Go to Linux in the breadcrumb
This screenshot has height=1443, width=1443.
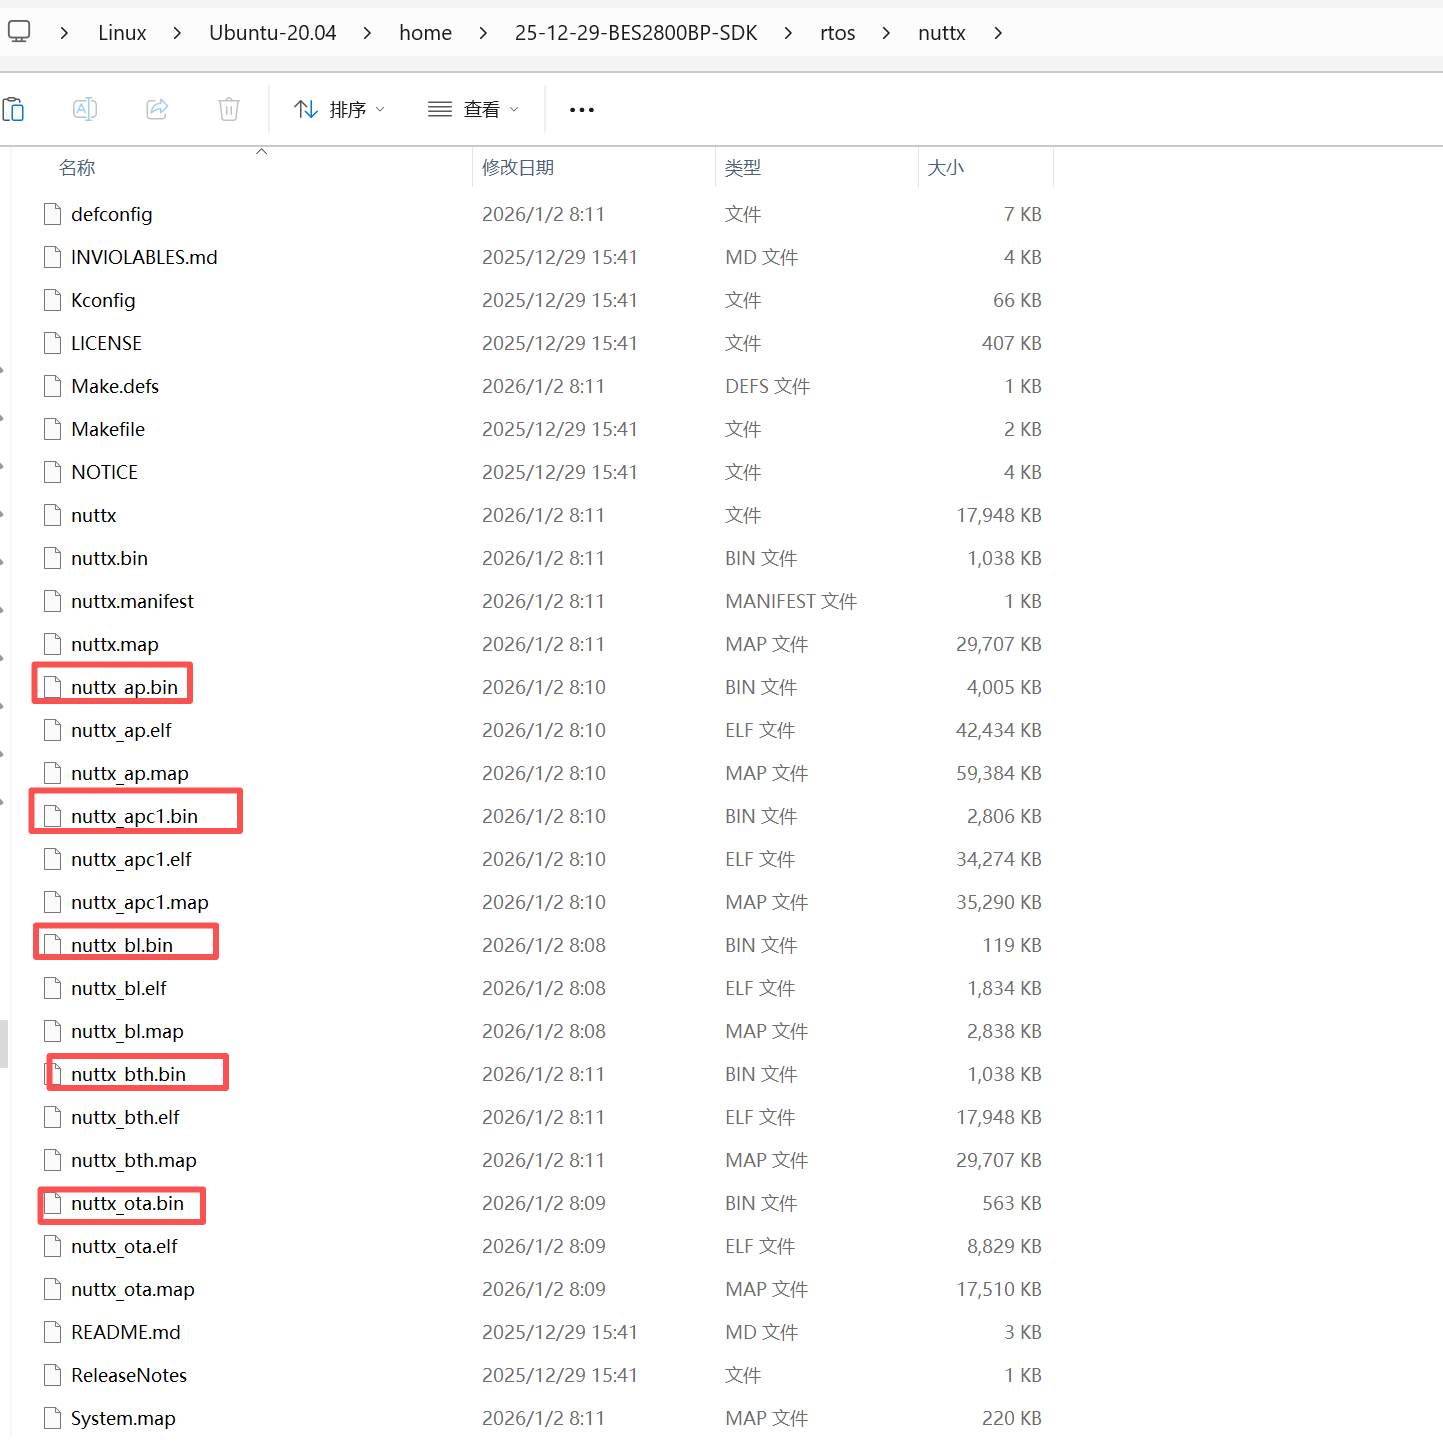click(122, 33)
